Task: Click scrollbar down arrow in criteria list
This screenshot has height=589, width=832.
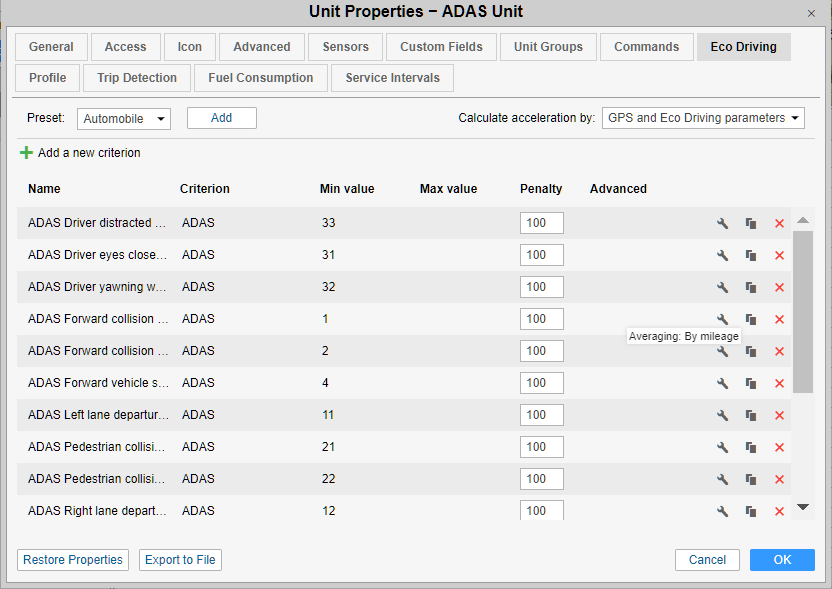Action: pyautogui.click(x=802, y=508)
